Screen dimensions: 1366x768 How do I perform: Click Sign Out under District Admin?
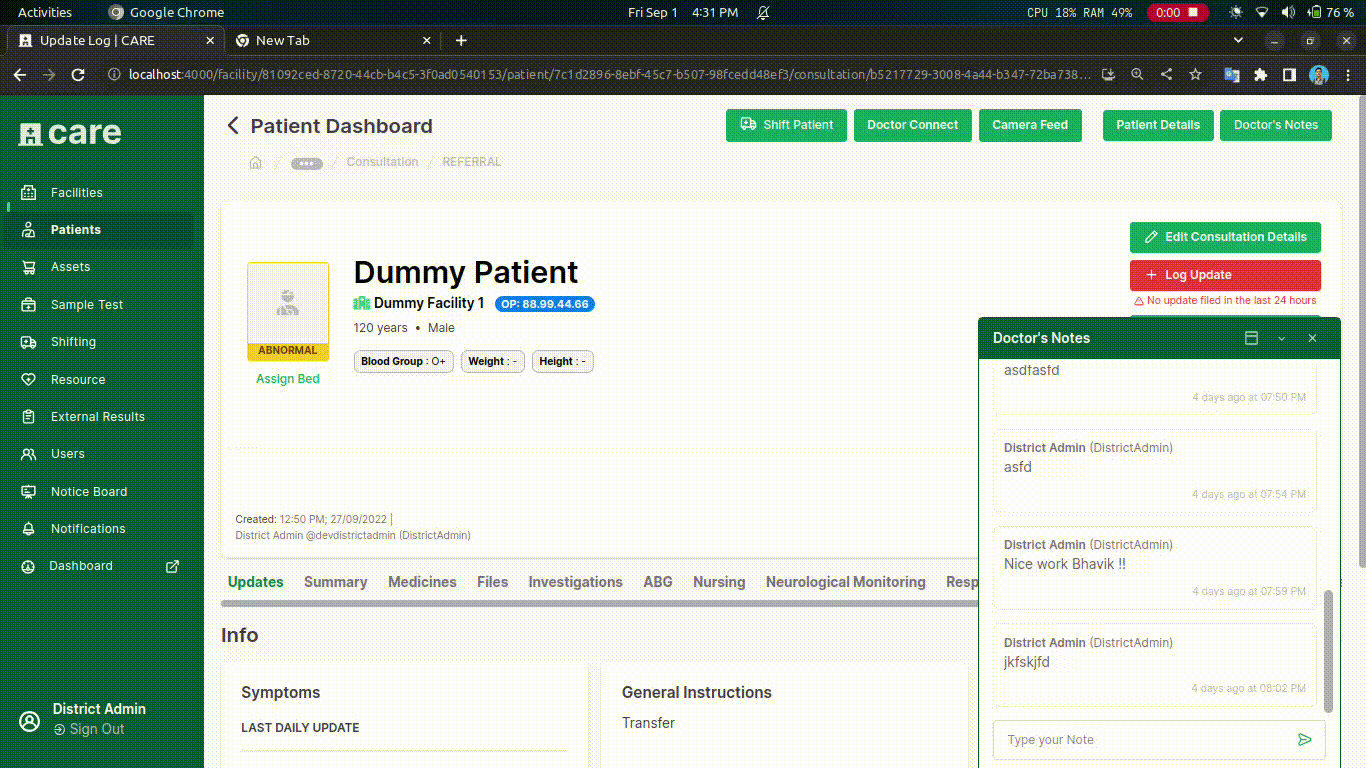coord(96,730)
